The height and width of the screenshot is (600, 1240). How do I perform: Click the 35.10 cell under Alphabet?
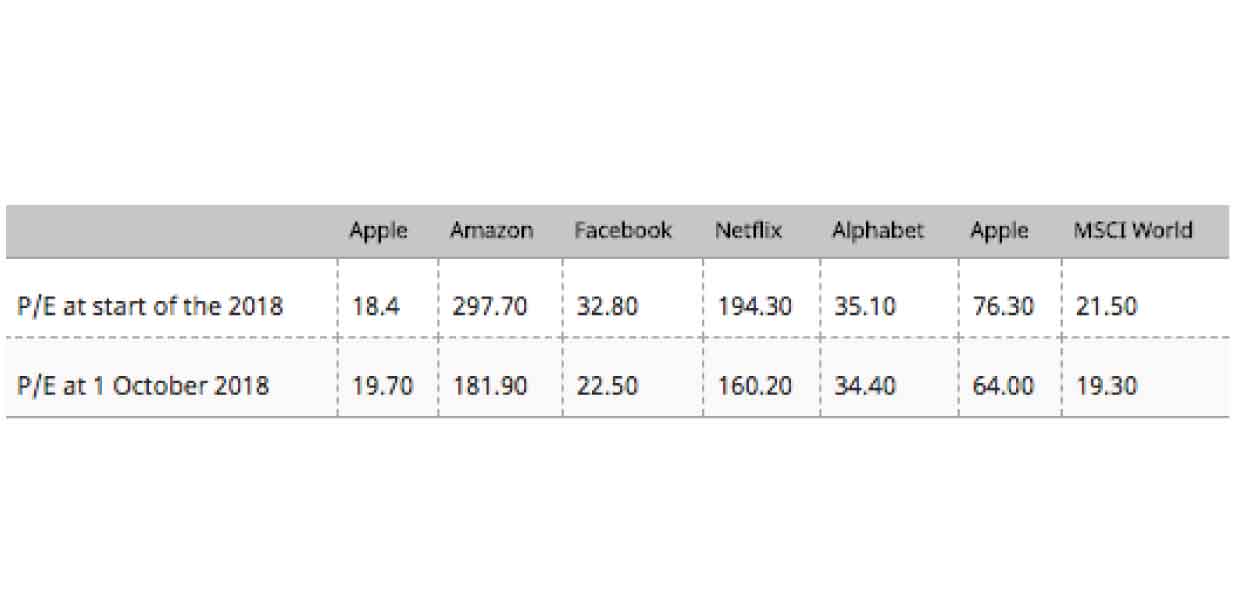pos(865,306)
